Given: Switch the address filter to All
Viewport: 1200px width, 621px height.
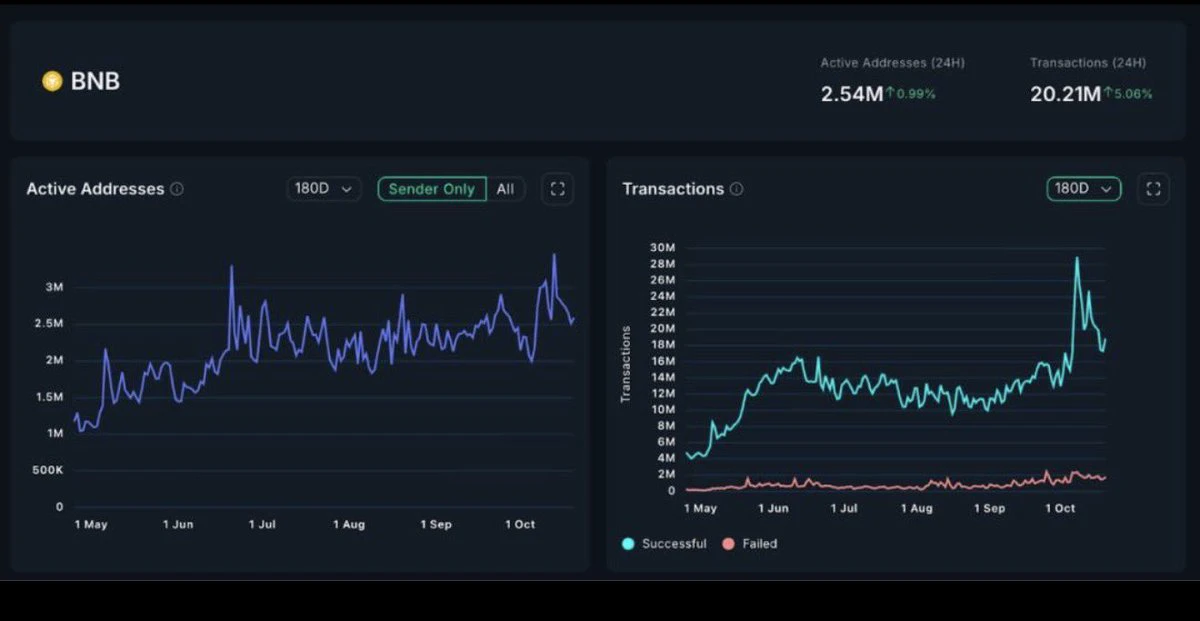Looking at the screenshot, I should 506,189.
